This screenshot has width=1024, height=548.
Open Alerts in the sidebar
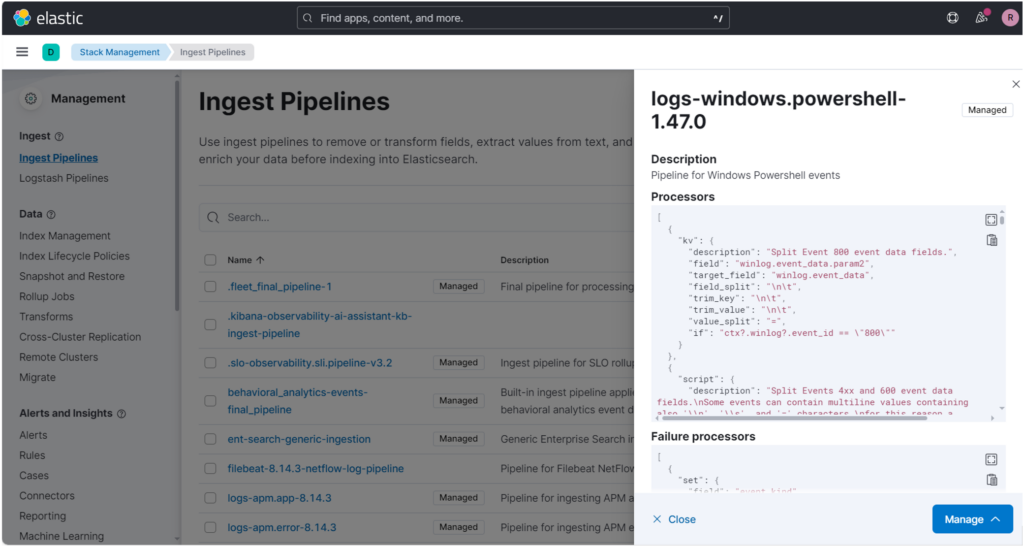click(x=33, y=435)
